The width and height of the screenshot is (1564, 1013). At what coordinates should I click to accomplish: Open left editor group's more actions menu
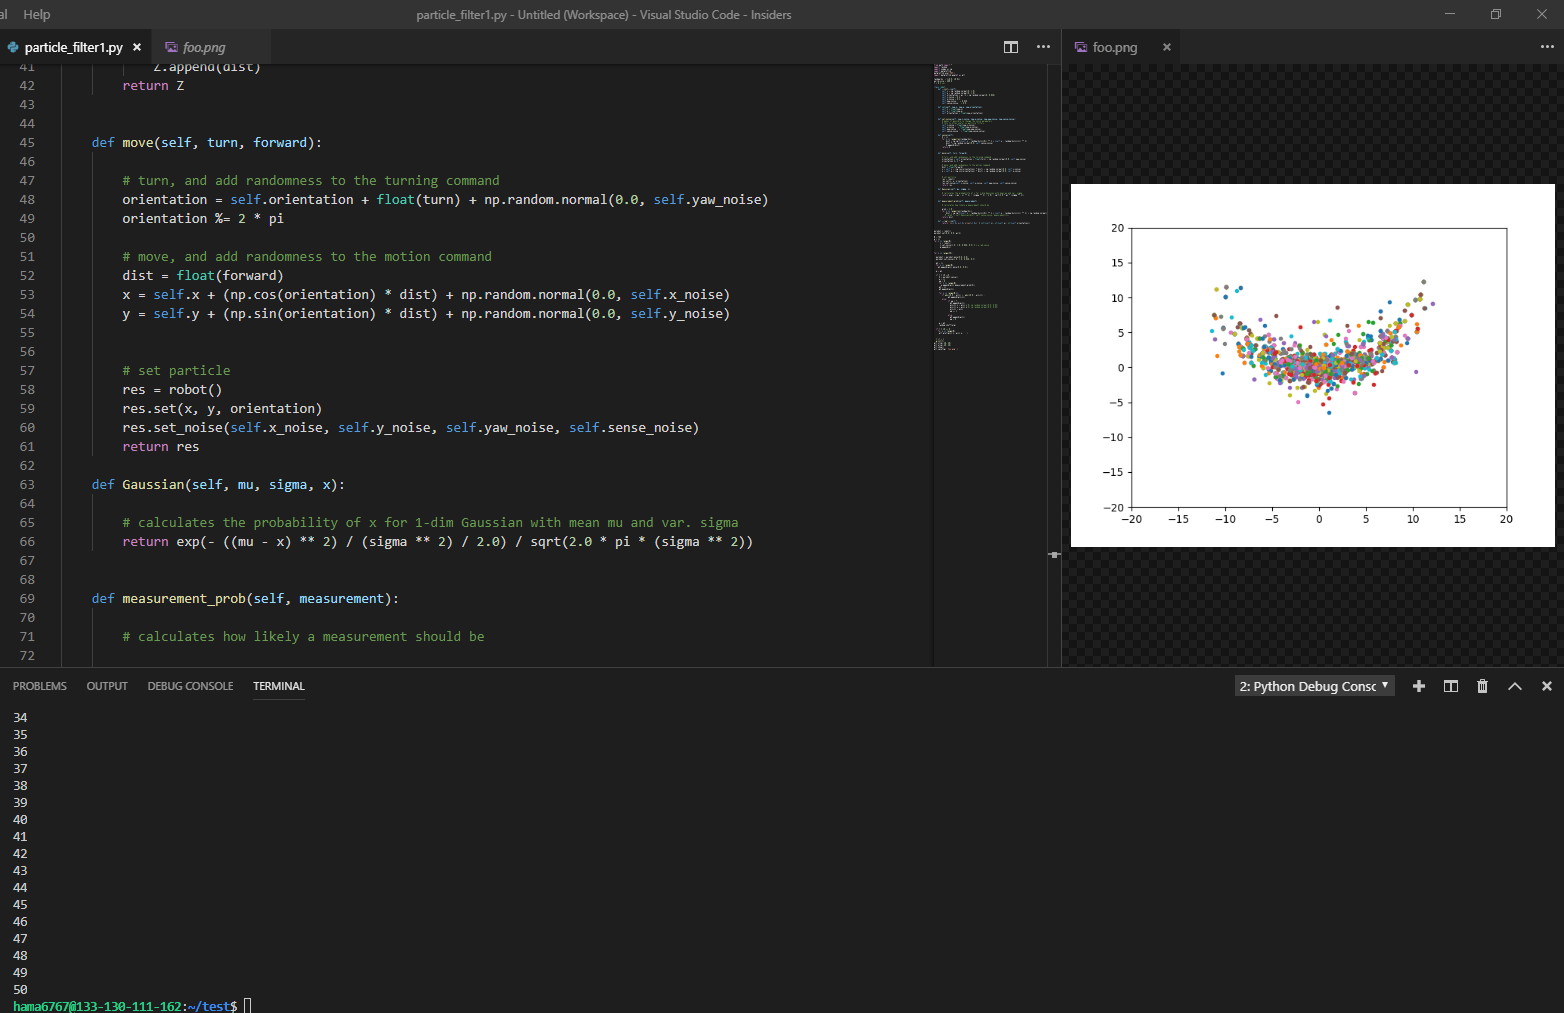[1043, 47]
